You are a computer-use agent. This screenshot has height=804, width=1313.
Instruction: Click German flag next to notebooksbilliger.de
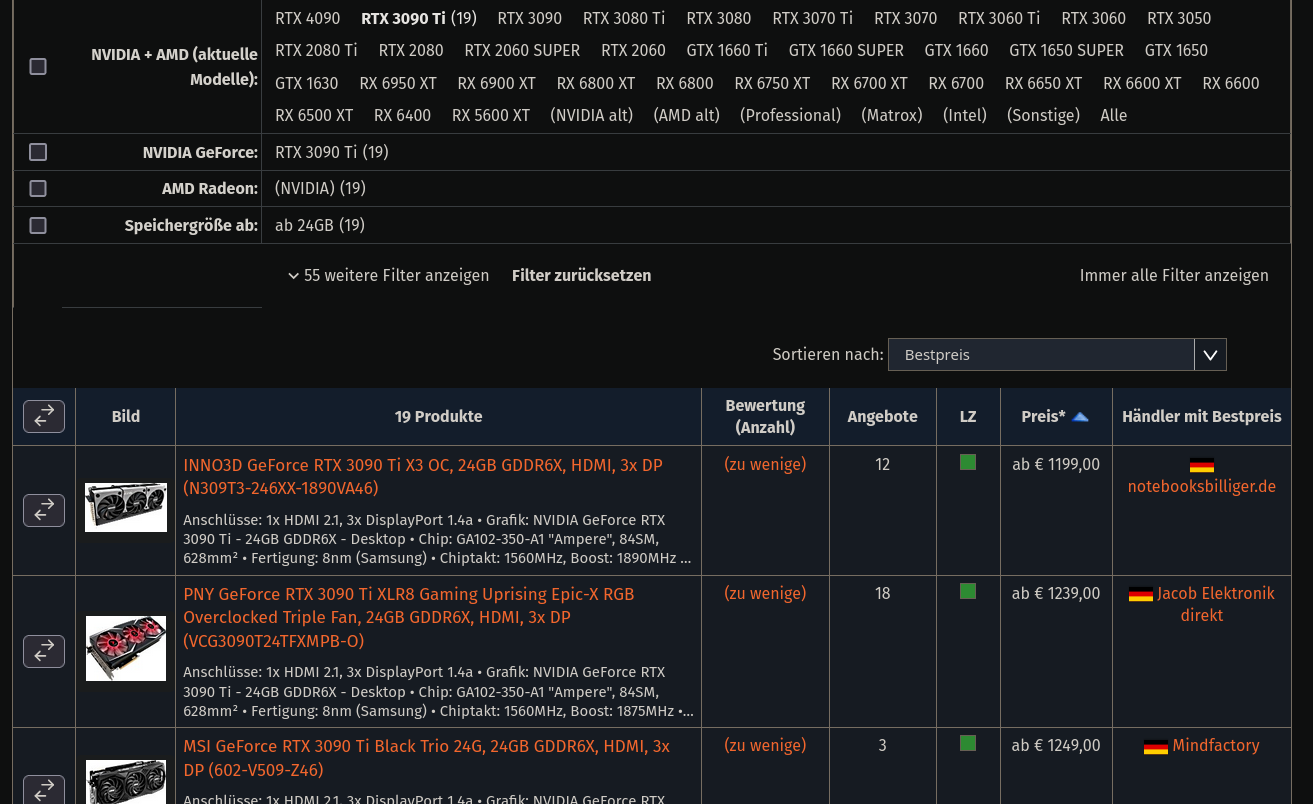[1202, 465]
